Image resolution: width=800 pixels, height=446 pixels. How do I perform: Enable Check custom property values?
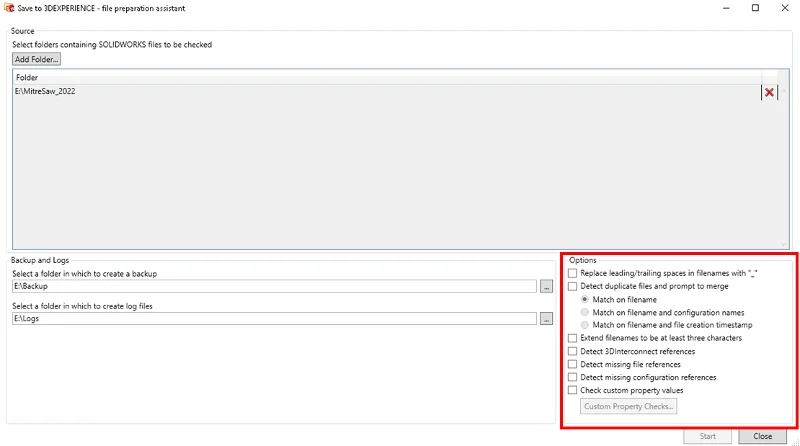coord(572,390)
